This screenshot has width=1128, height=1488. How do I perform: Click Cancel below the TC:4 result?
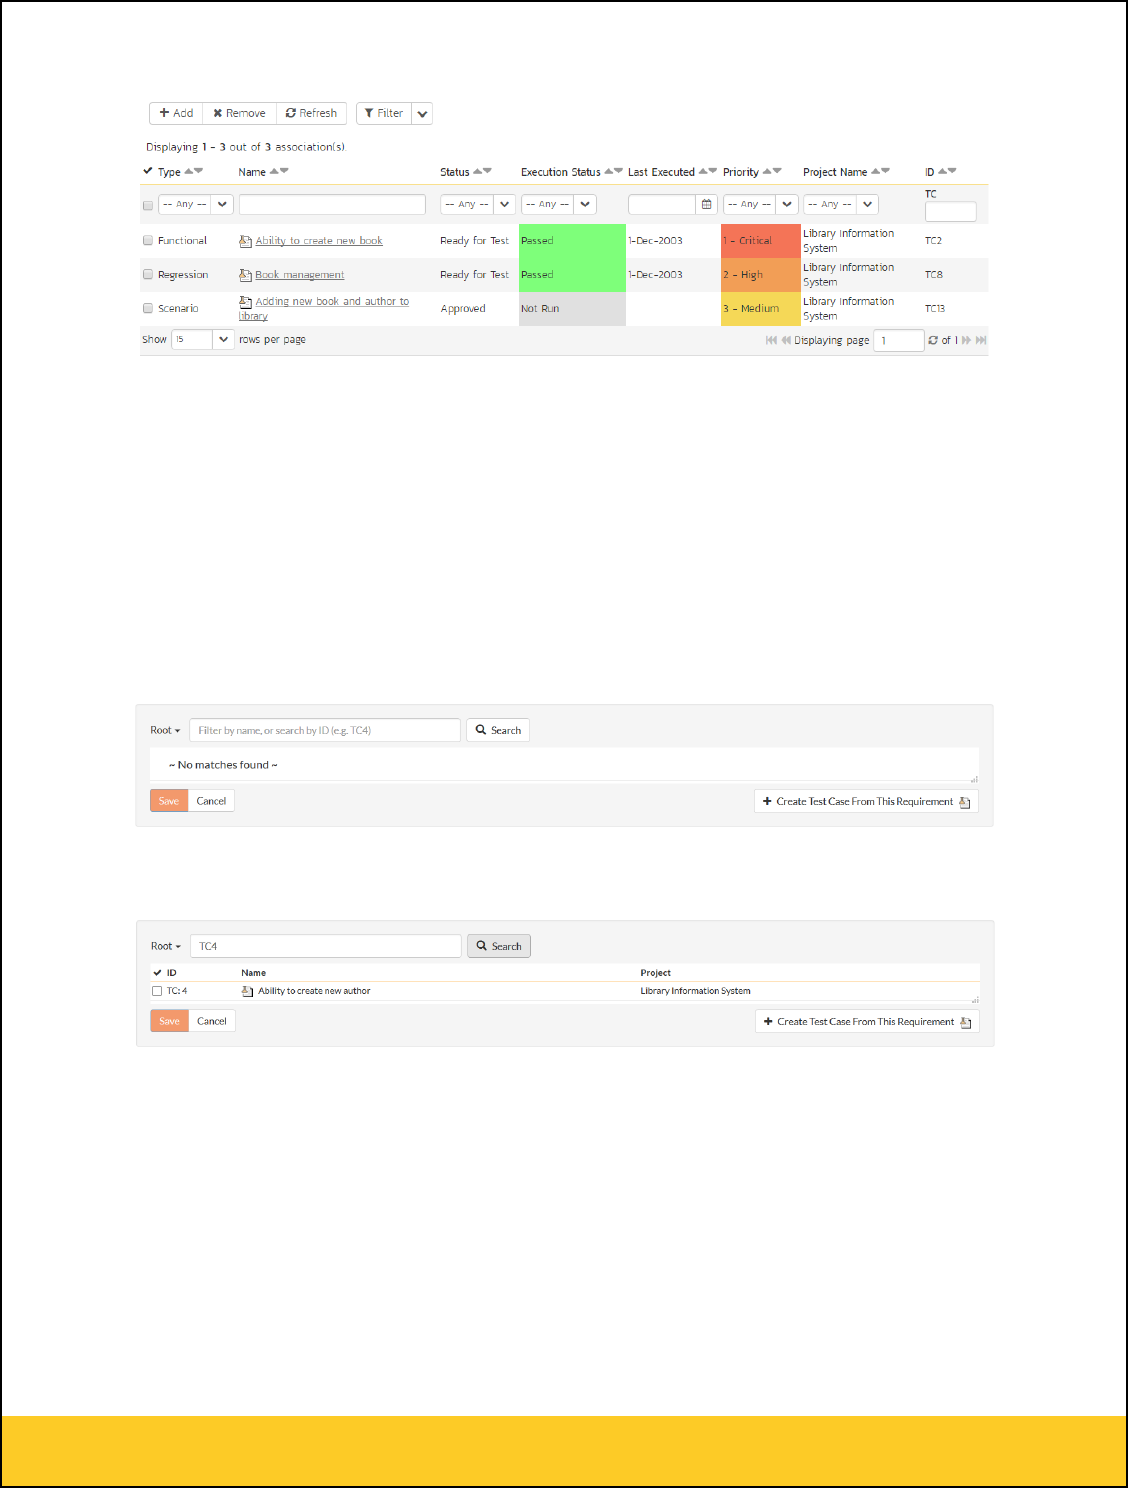click(x=212, y=1021)
